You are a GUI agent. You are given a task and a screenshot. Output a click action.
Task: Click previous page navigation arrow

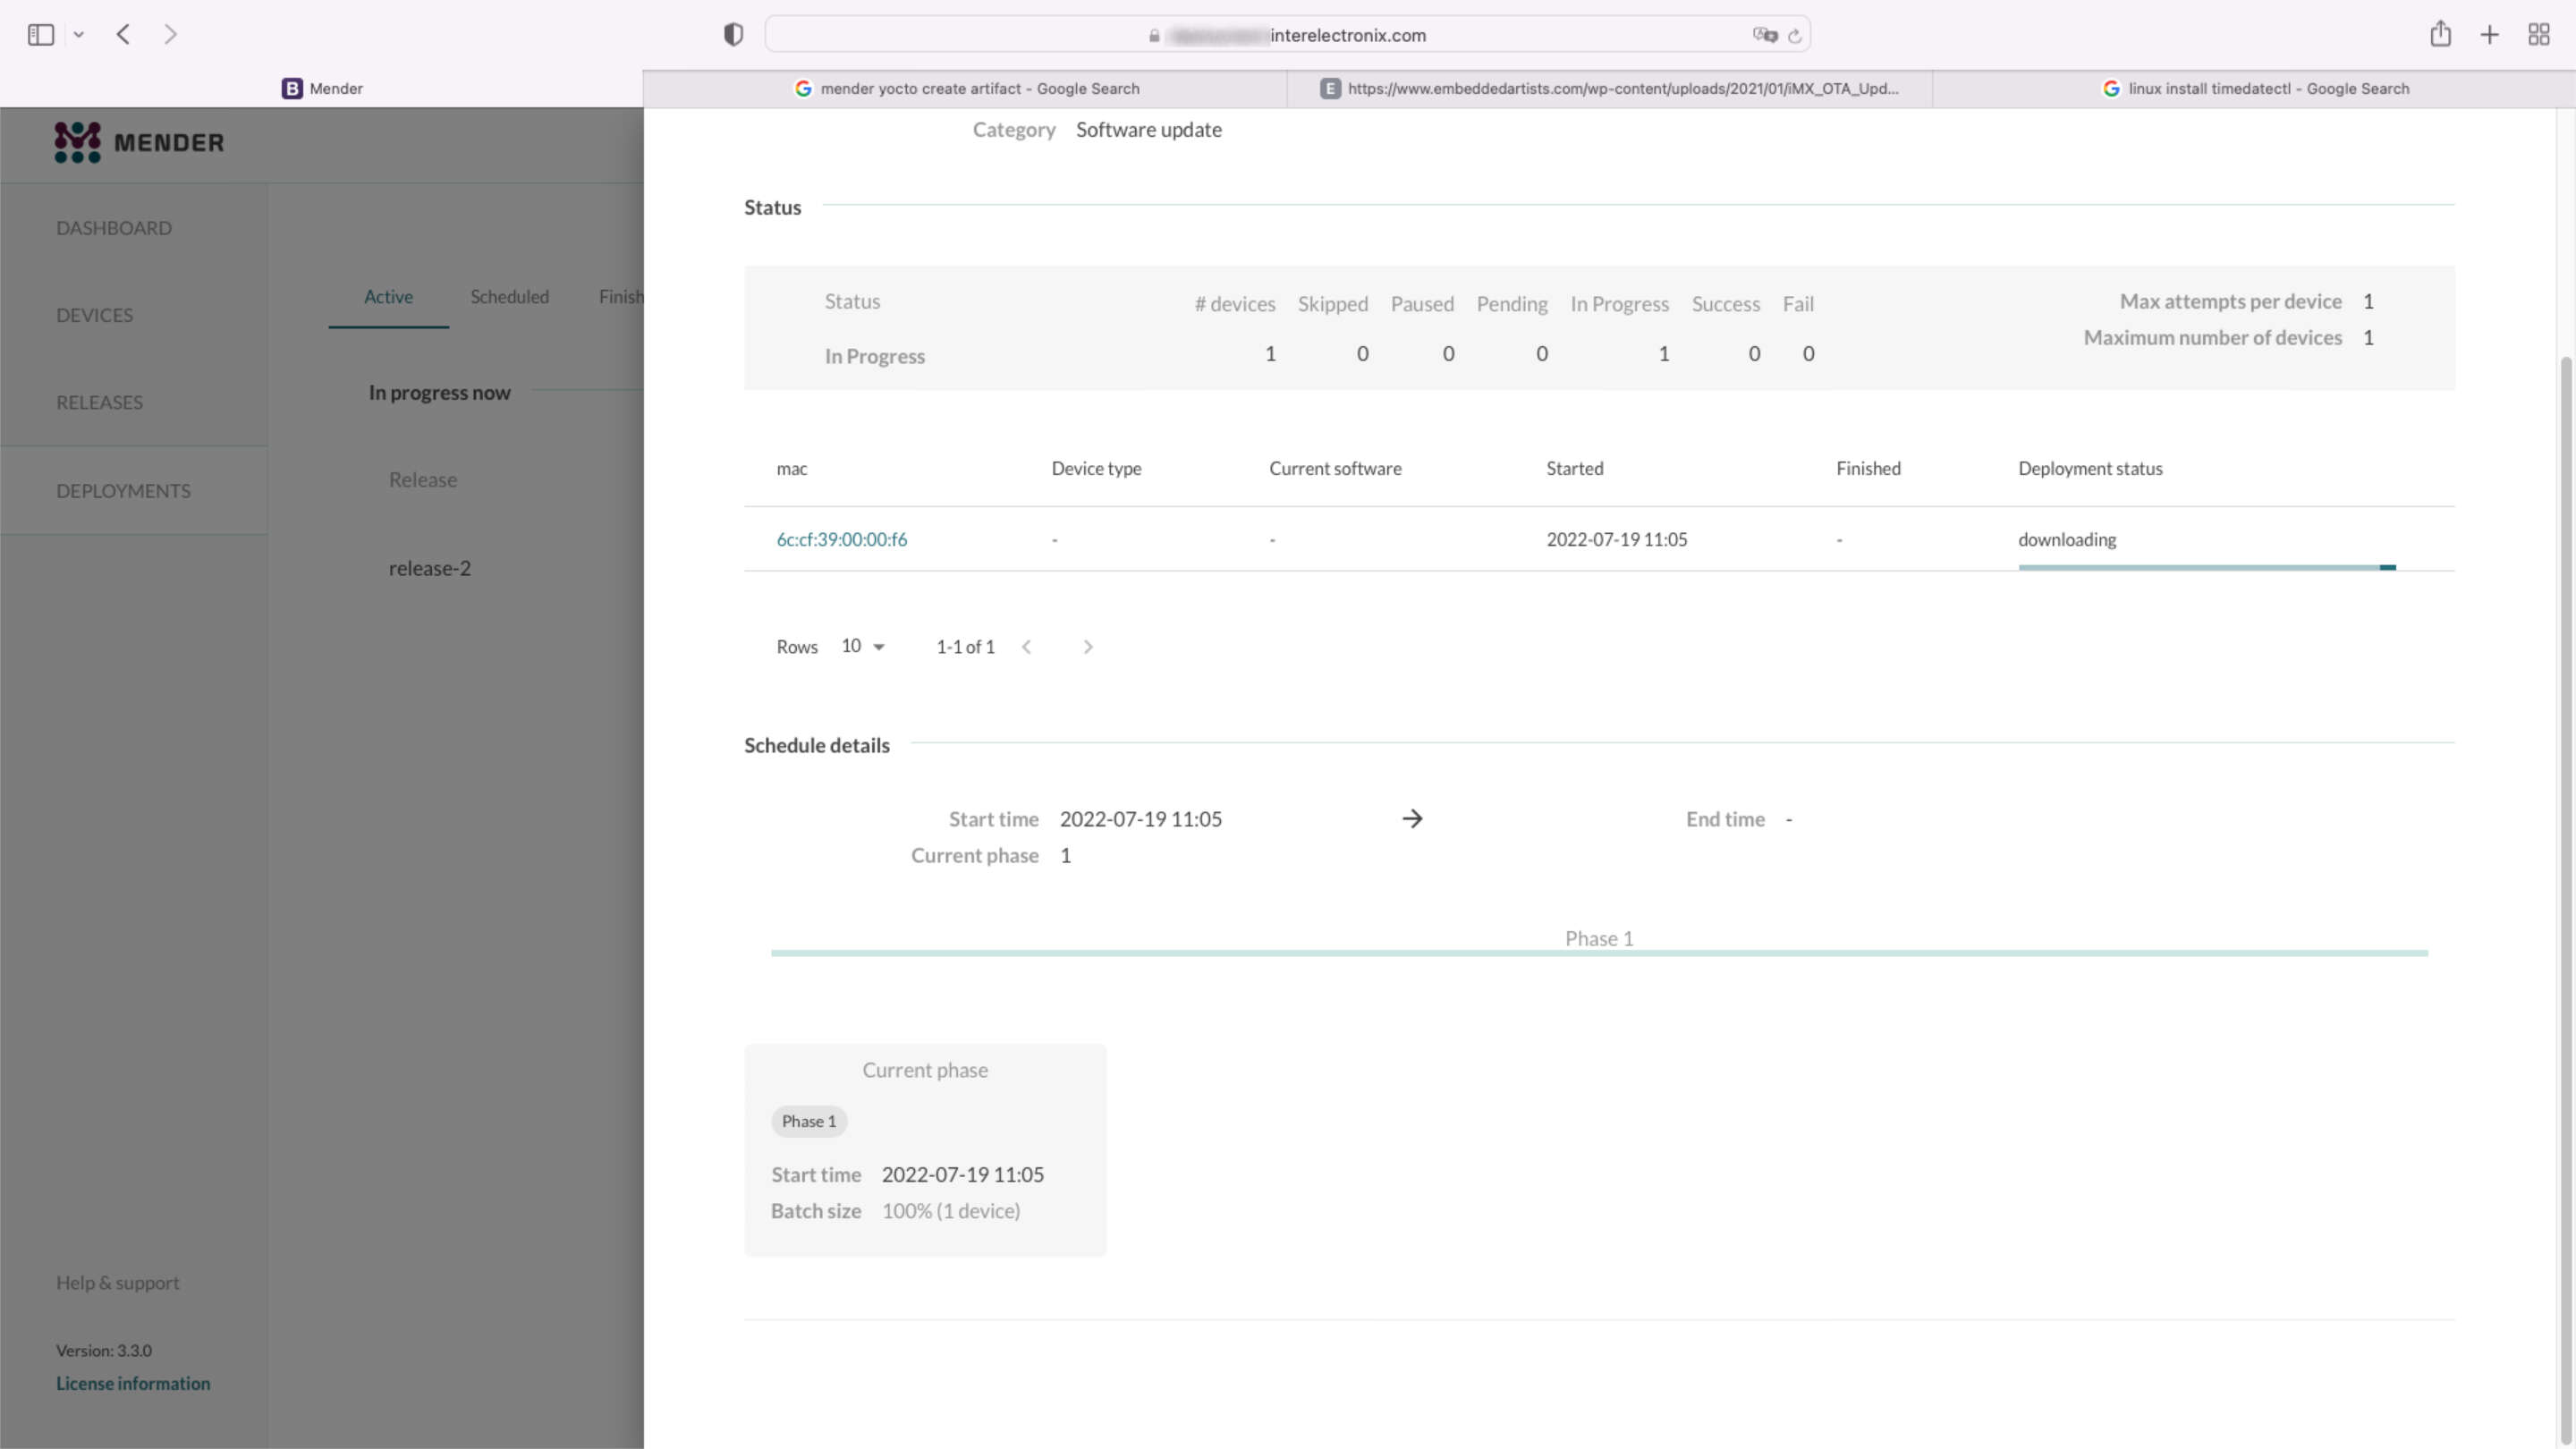[1026, 646]
